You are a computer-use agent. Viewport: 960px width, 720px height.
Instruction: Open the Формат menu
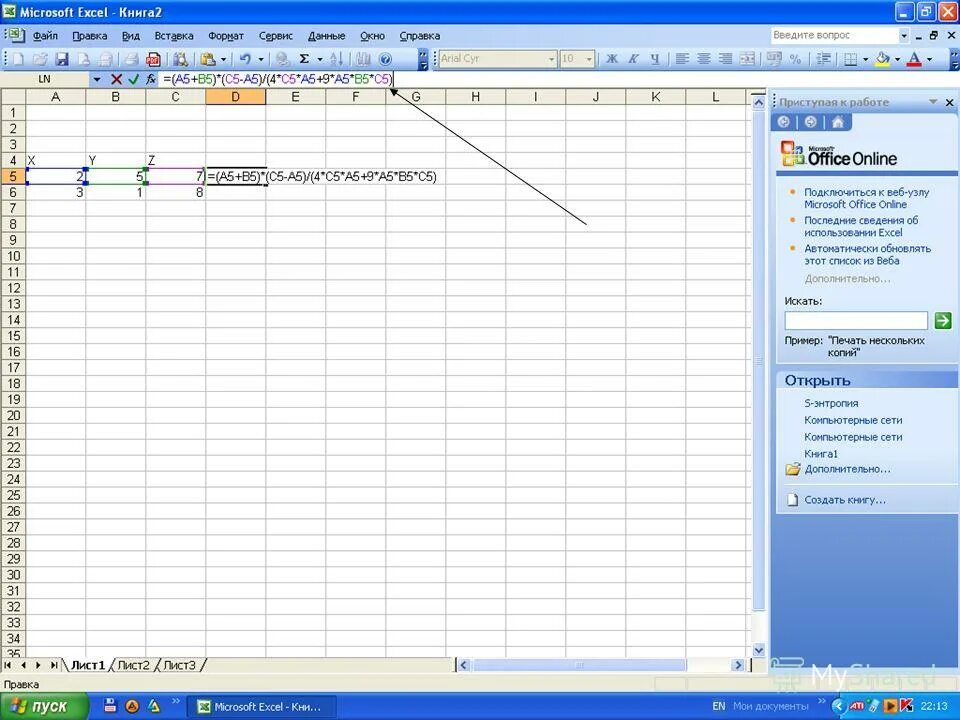226,36
